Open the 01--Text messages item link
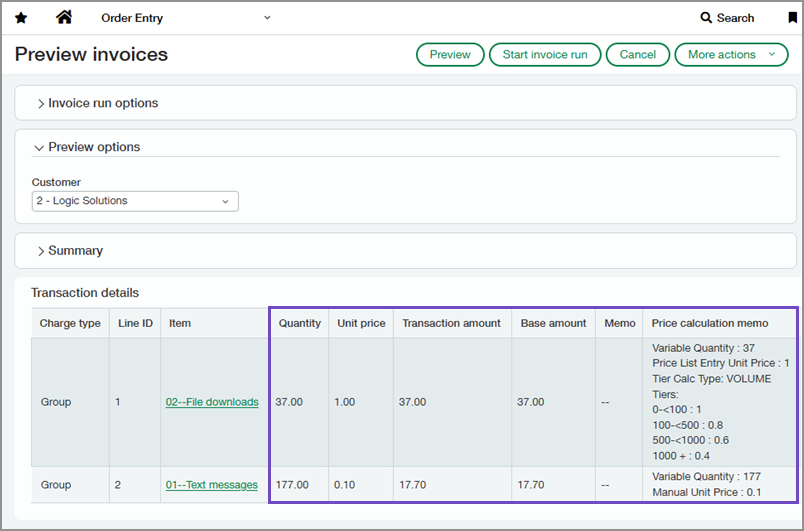Image resolution: width=804 pixels, height=531 pixels. tap(211, 485)
